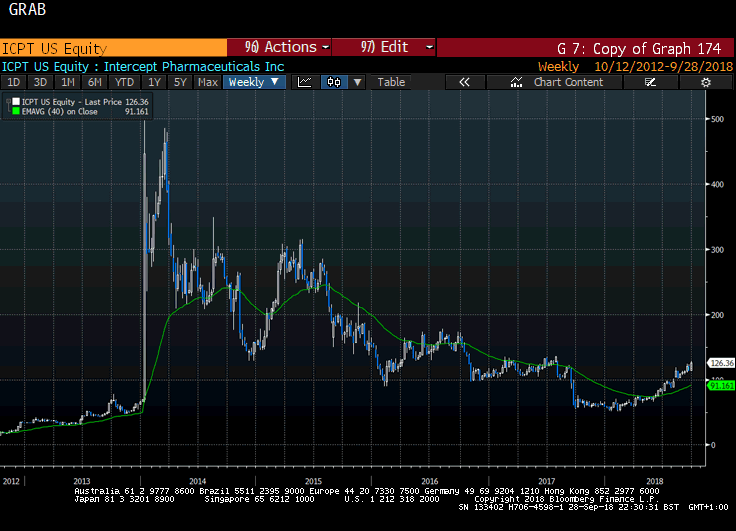Select the 5Y range tab
The height and width of the screenshot is (531, 736).
coord(180,82)
